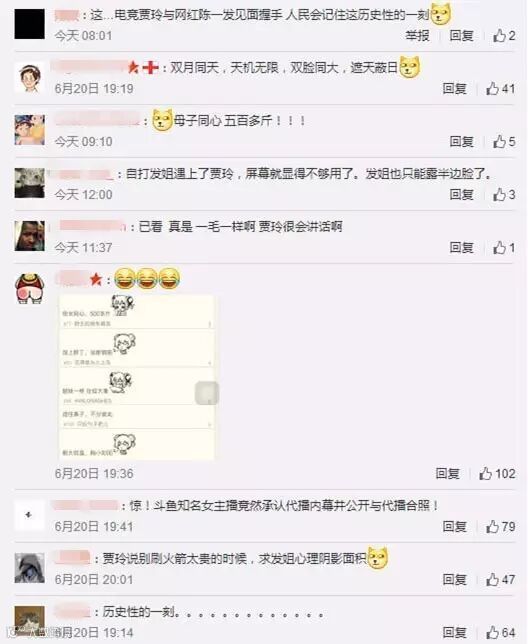Reply to the 6月20日 19:36 image comment
Image resolution: width=528 pixels, height=644 pixels.
coord(448,474)
